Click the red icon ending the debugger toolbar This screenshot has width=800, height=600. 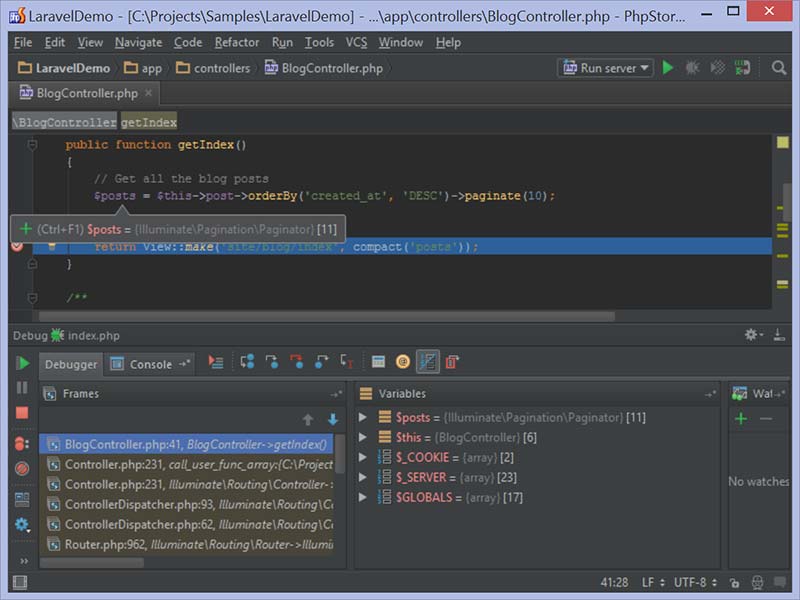click(452, 362)
